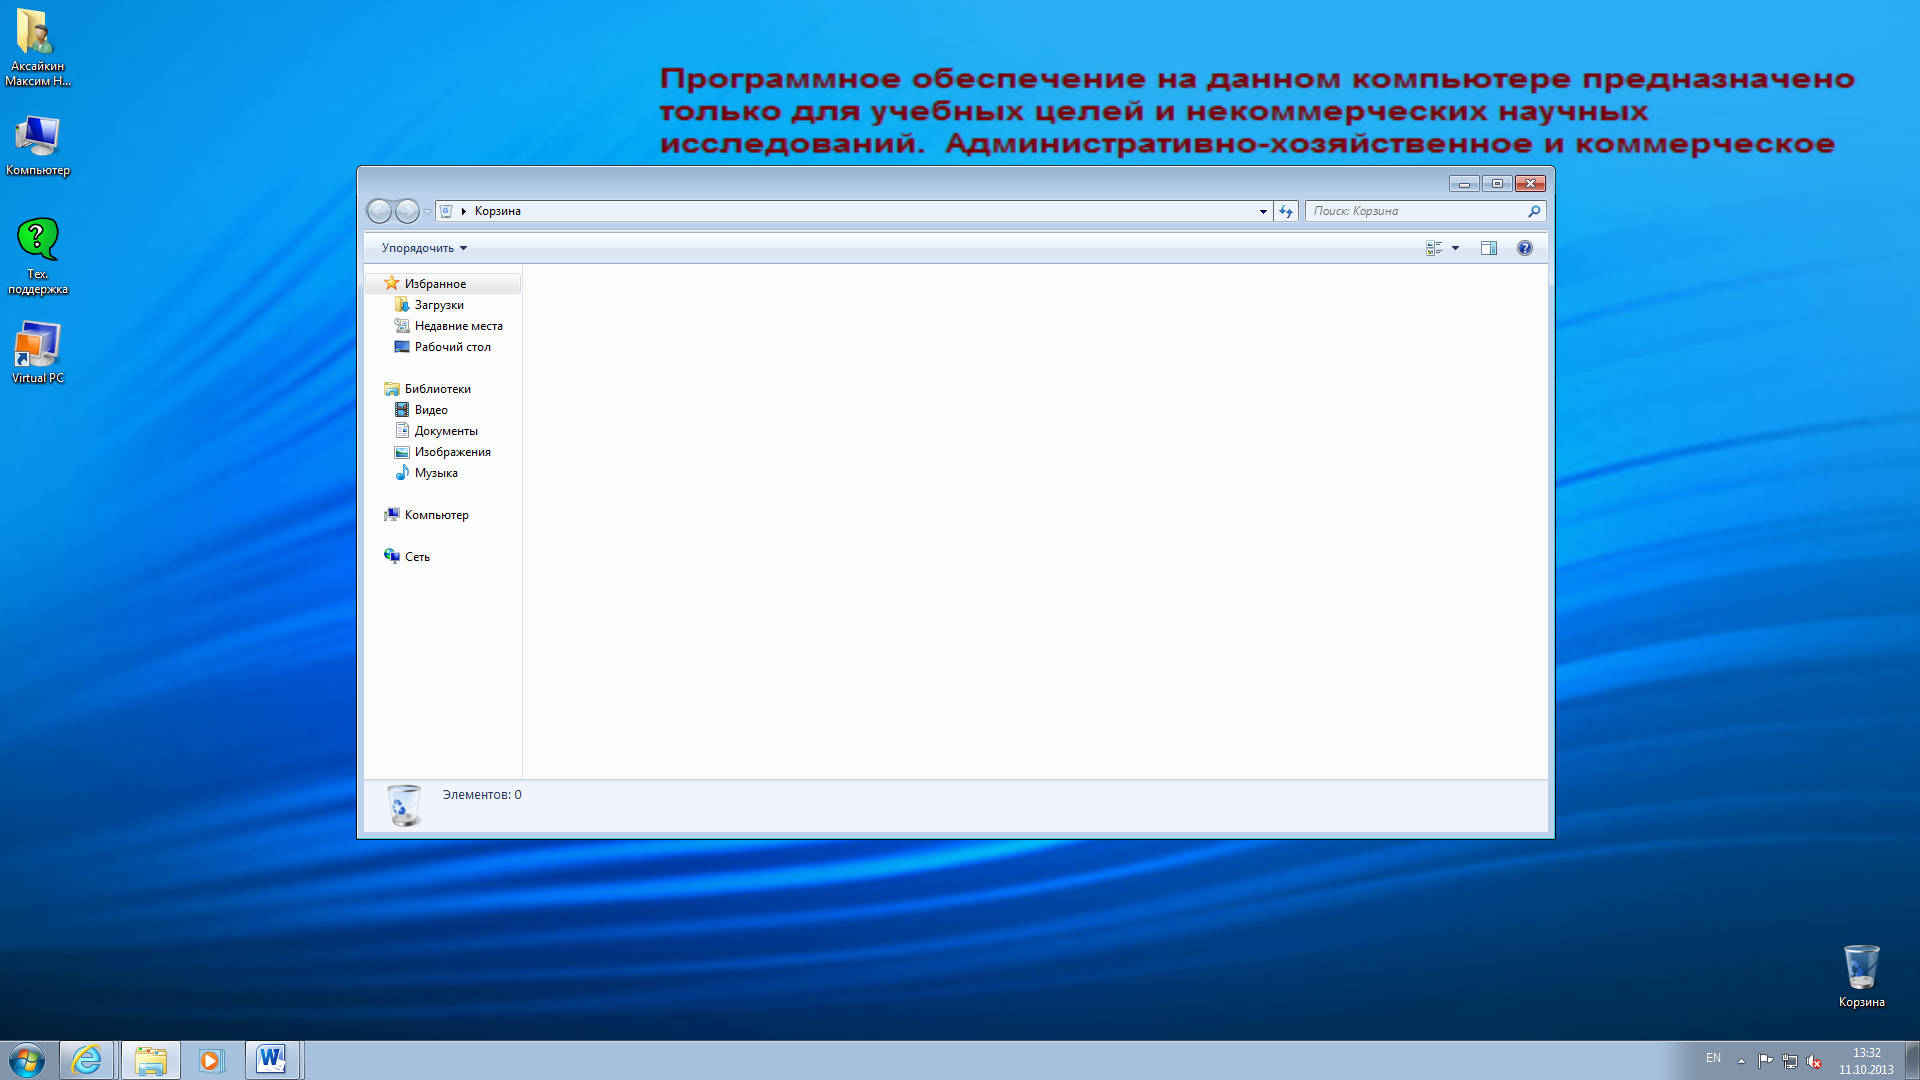Click the Видео library film icon
The width and height of the screenshot is (1920, 1080).
tap(402, 409)
